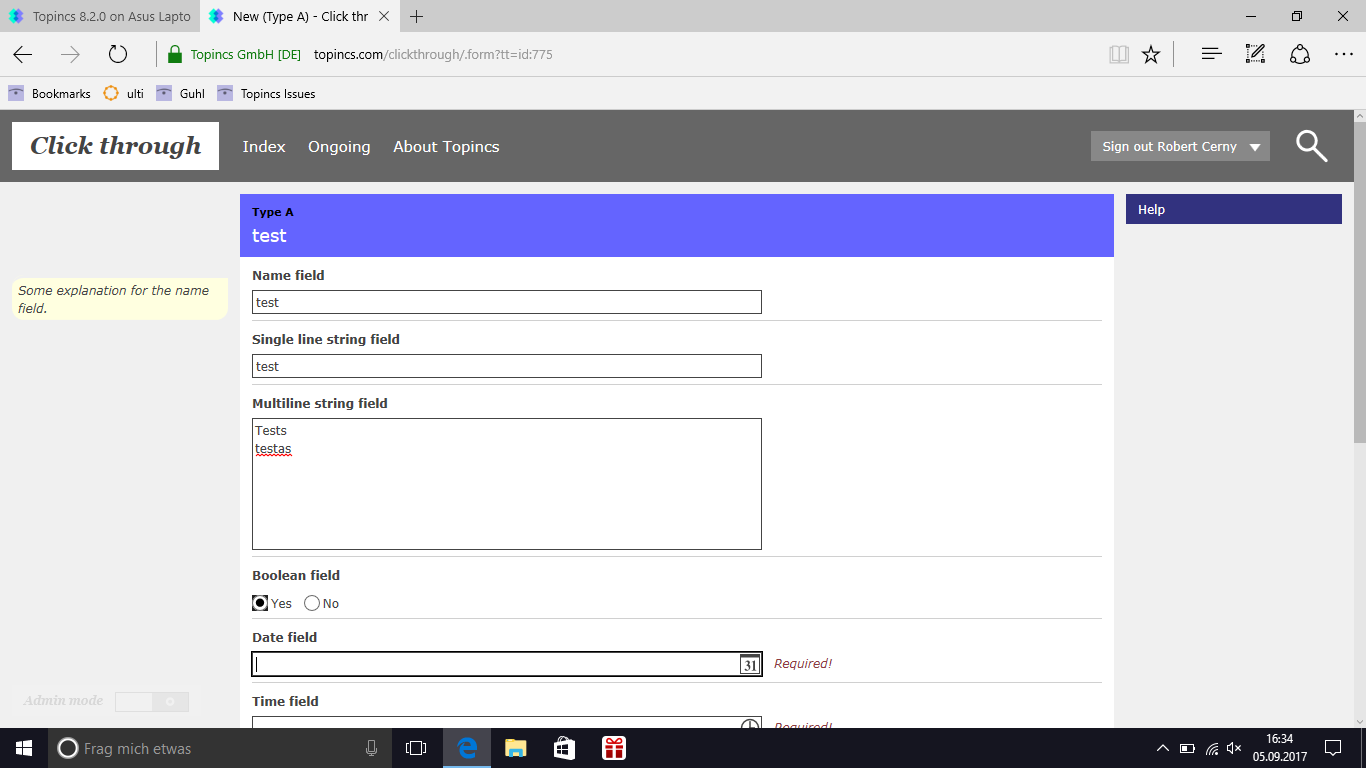Viewport: 1366px width, 768px height.
Task: Open File Explorer from the taskbar
Action: point(515,748)
